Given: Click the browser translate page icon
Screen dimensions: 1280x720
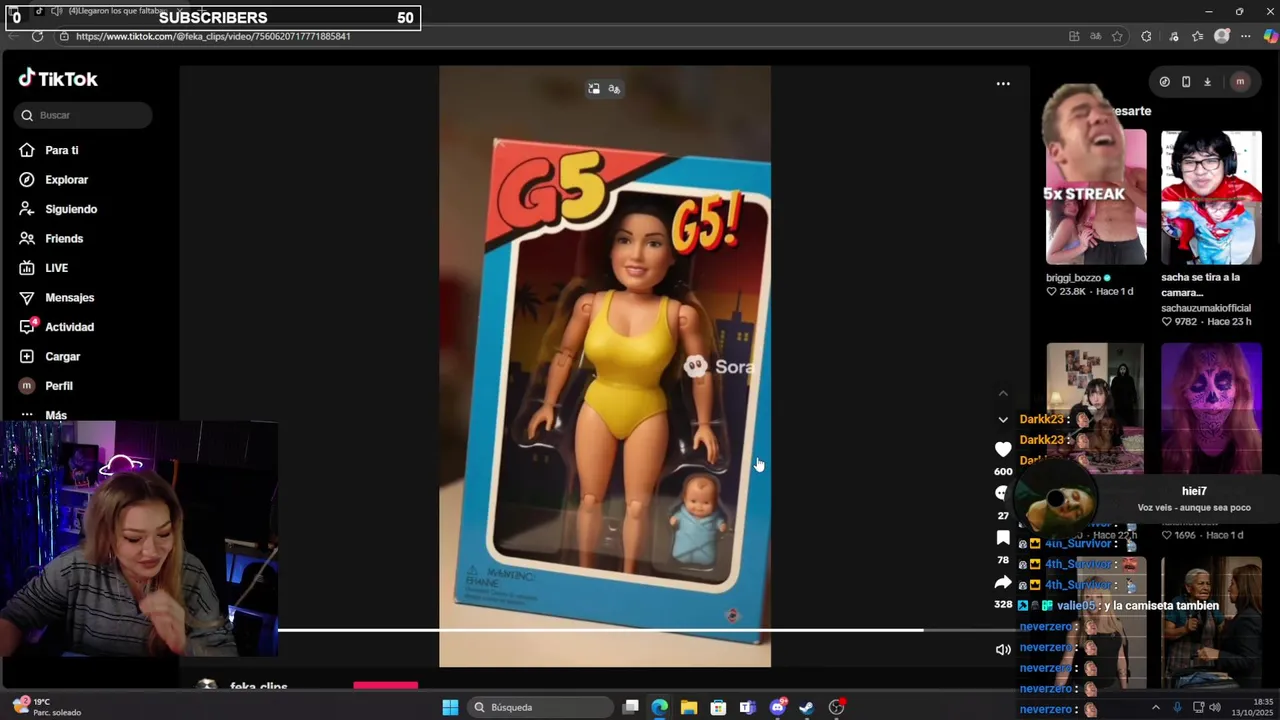Looking at the screenshot, I should [x=1095, y=36].
